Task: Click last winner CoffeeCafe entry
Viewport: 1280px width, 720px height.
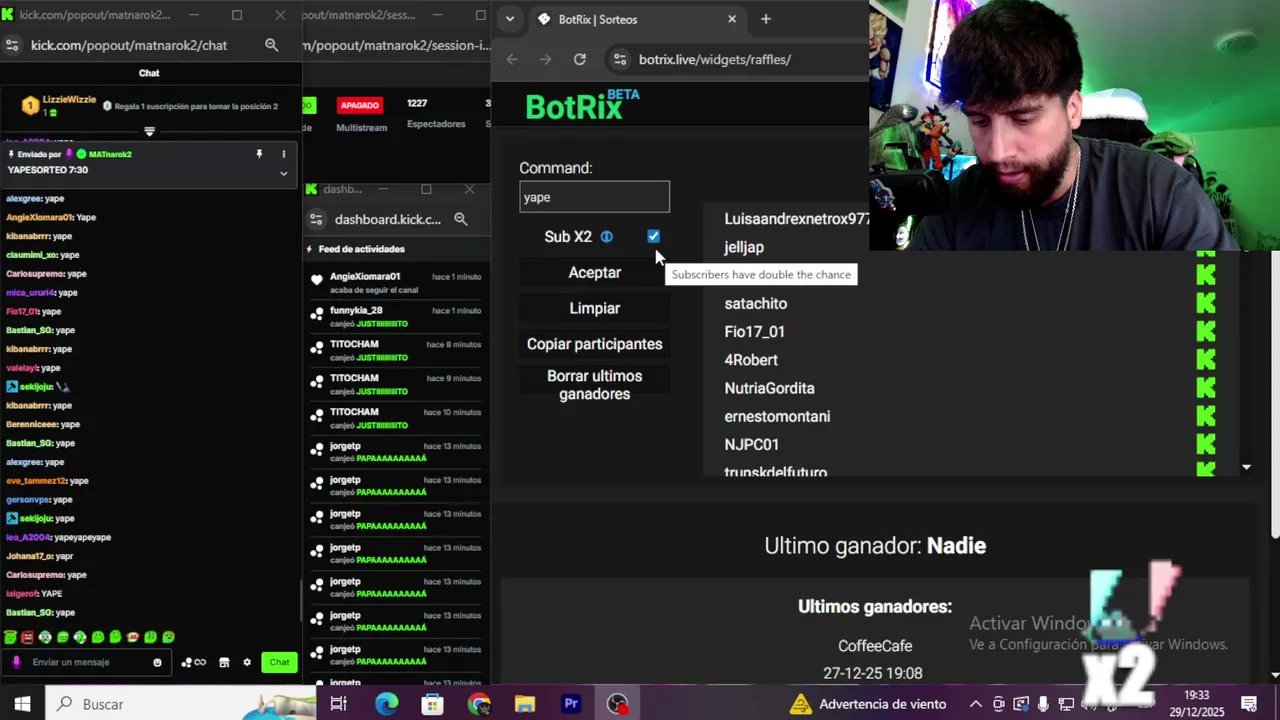Action: tap(875, 646)
